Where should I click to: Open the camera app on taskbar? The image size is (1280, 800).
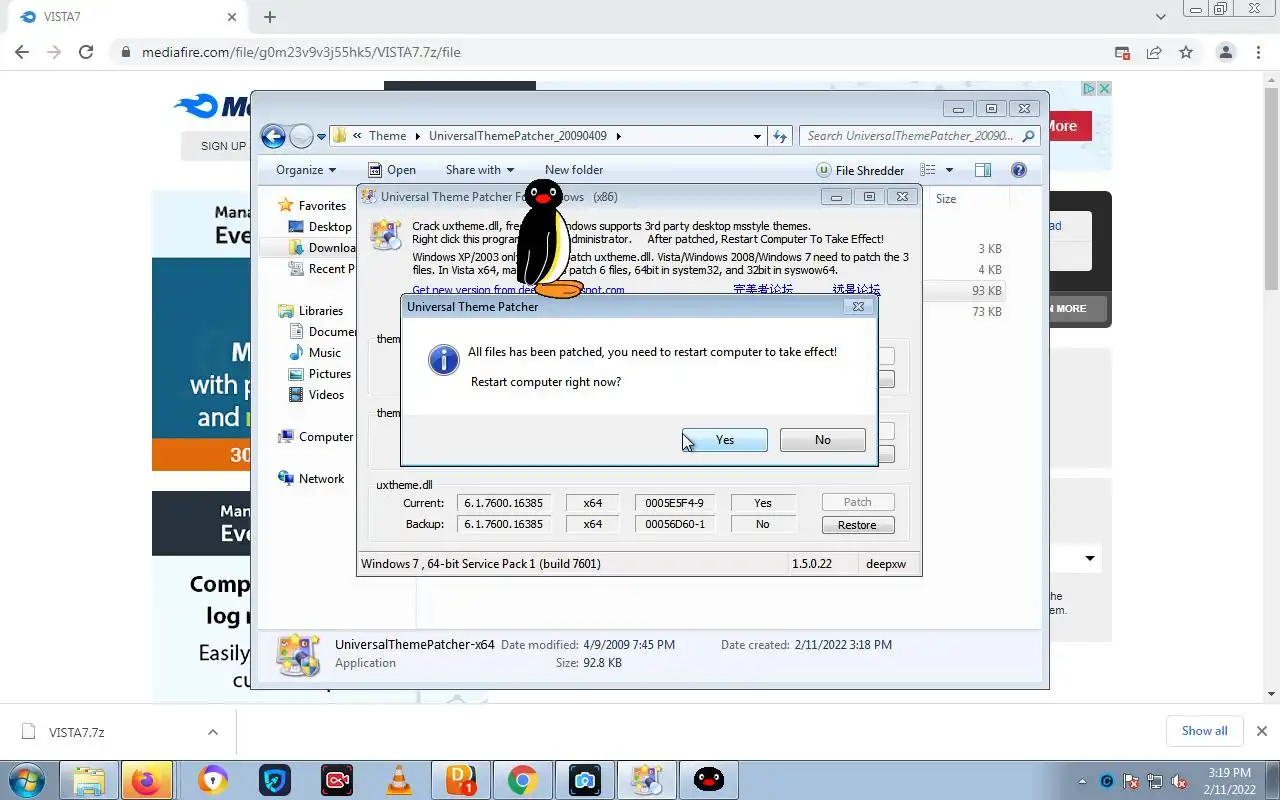click(584, 780)
